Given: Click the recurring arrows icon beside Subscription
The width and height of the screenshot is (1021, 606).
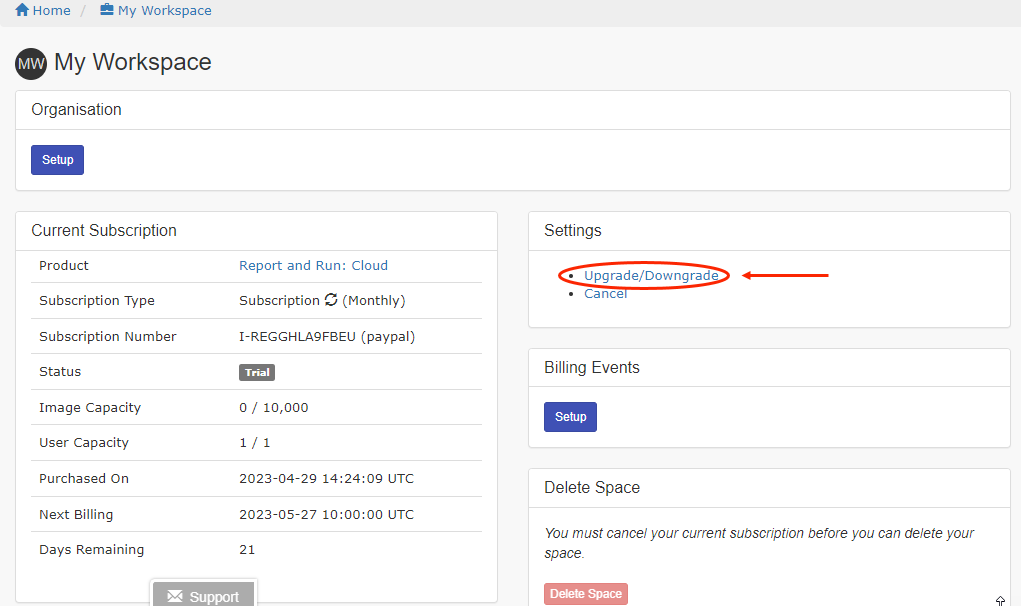Looking at the screenshot, I should point(331,300).
